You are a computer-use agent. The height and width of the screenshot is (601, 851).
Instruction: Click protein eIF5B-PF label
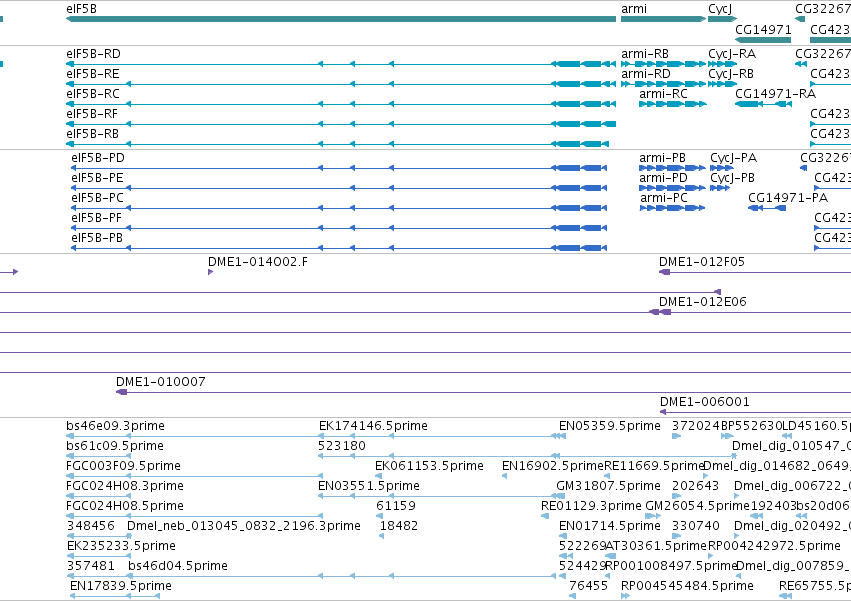(x=97, y=218)
